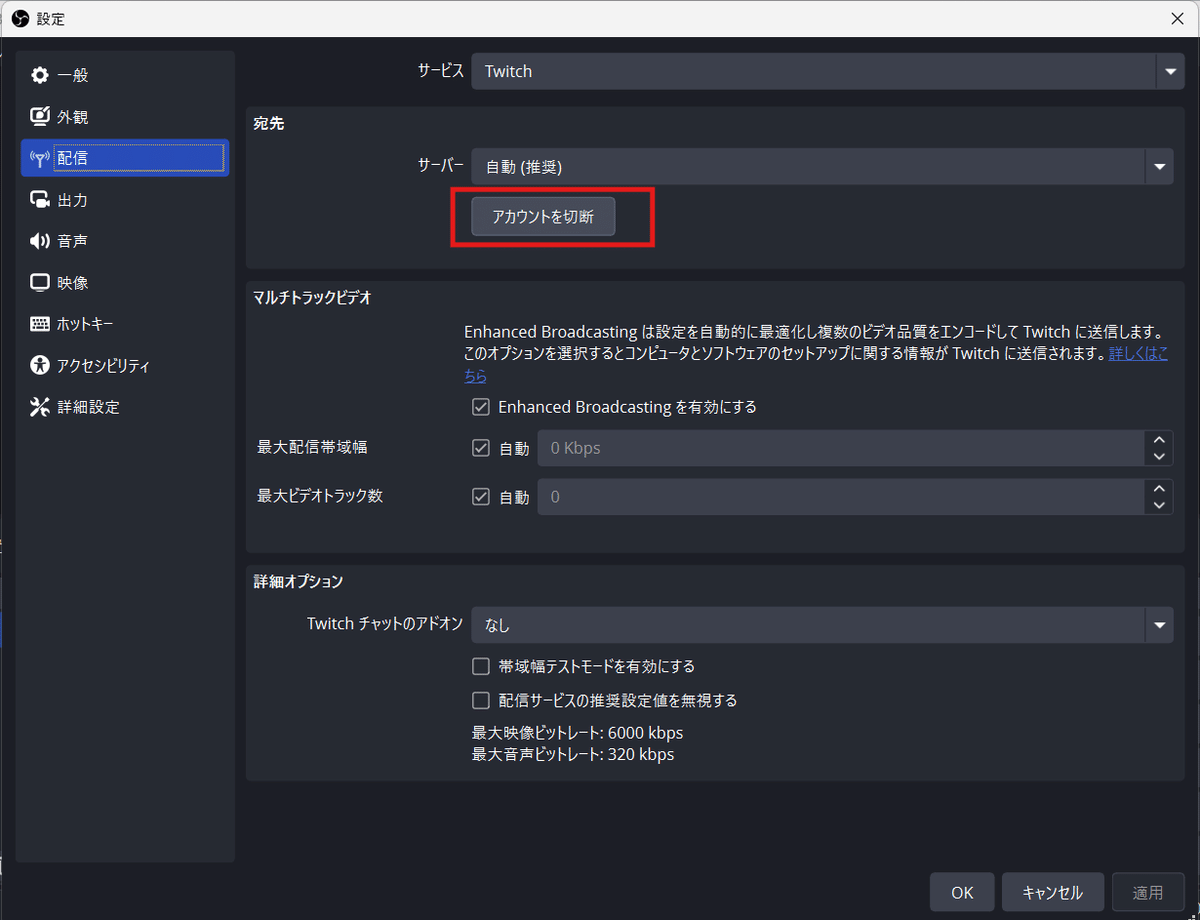Open the サービス dropdown showing Twitch
This screenshot has width=1200, height=920.
point(827,71)
